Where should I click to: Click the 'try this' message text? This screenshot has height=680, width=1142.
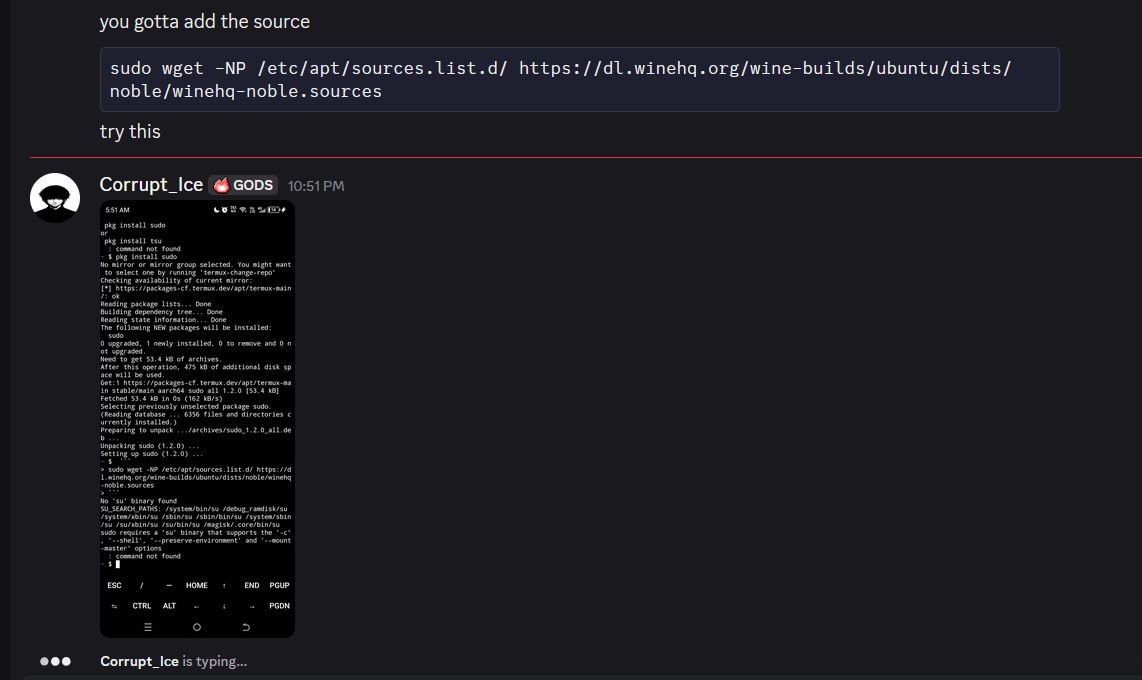click(x=130, y=132)
